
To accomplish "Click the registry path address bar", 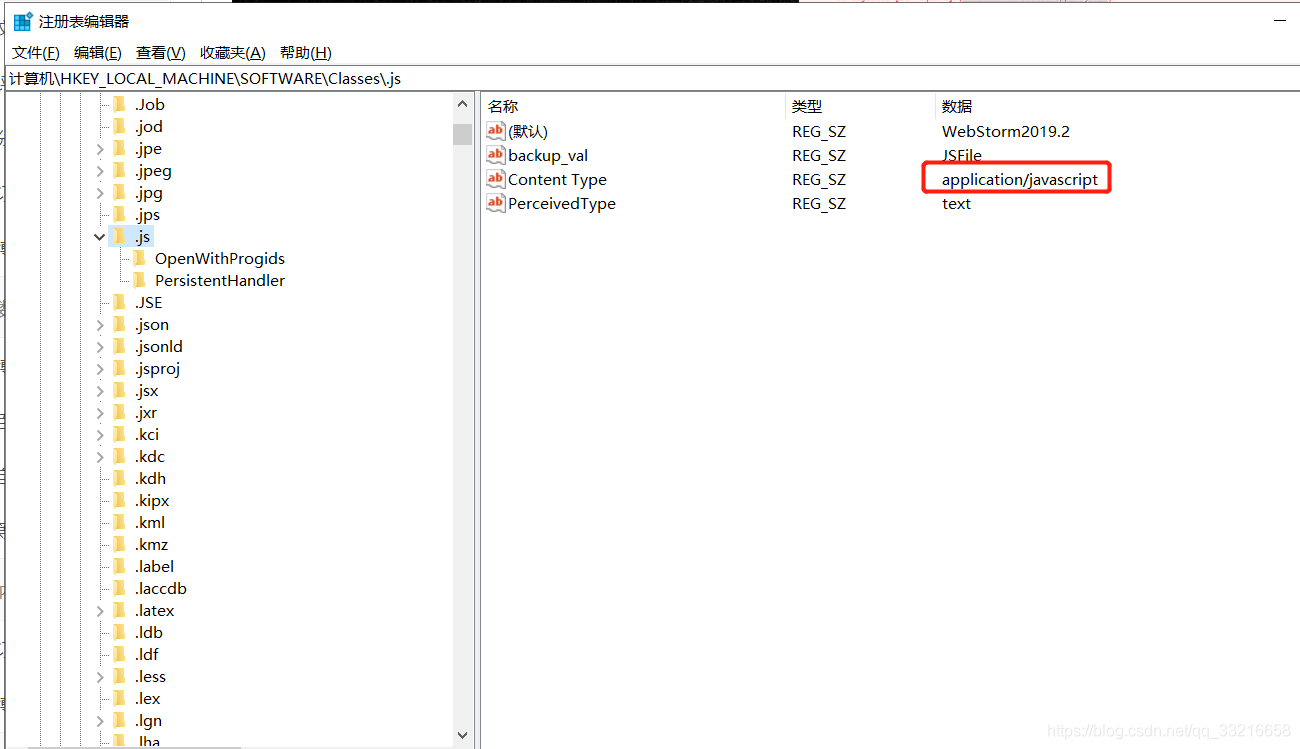I will 650,78.
